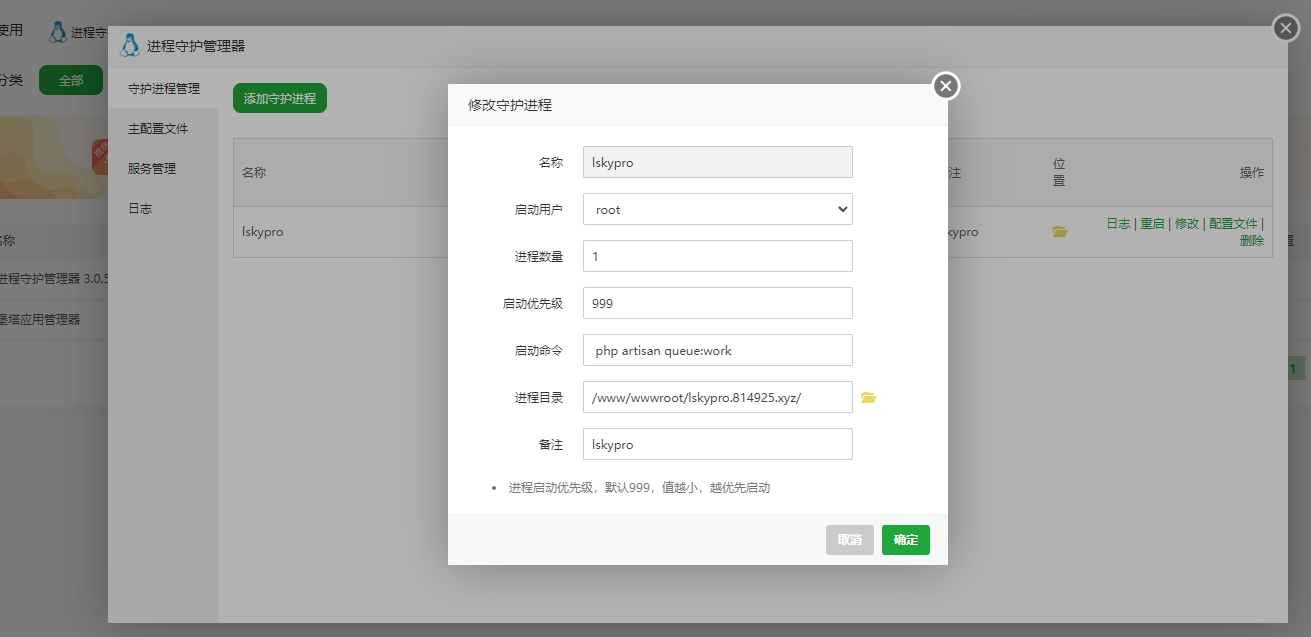Open folder browser beside the 进程目录 field

[x=868, y=397]
